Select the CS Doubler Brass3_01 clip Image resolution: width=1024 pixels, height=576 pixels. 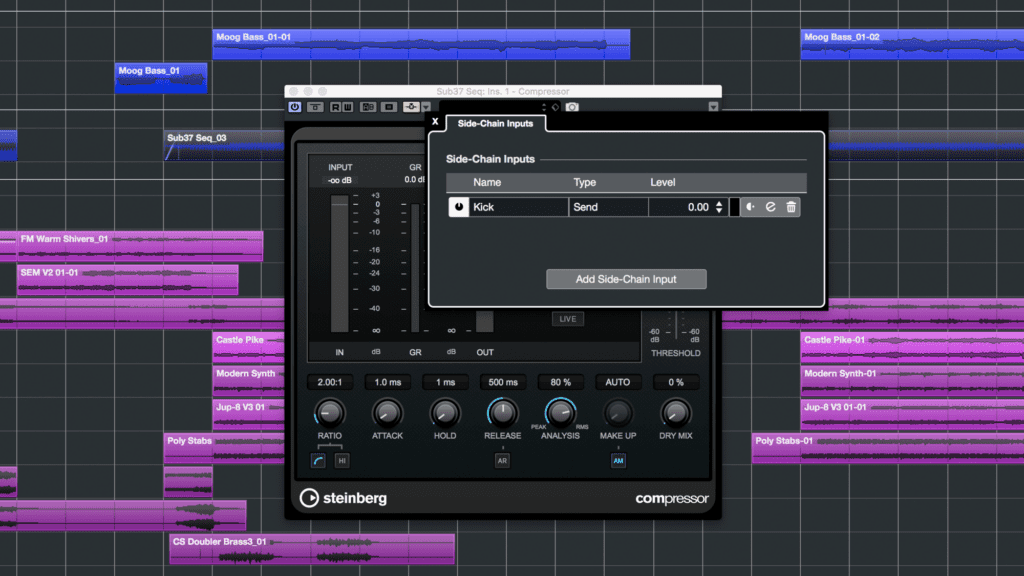[312, 549]
